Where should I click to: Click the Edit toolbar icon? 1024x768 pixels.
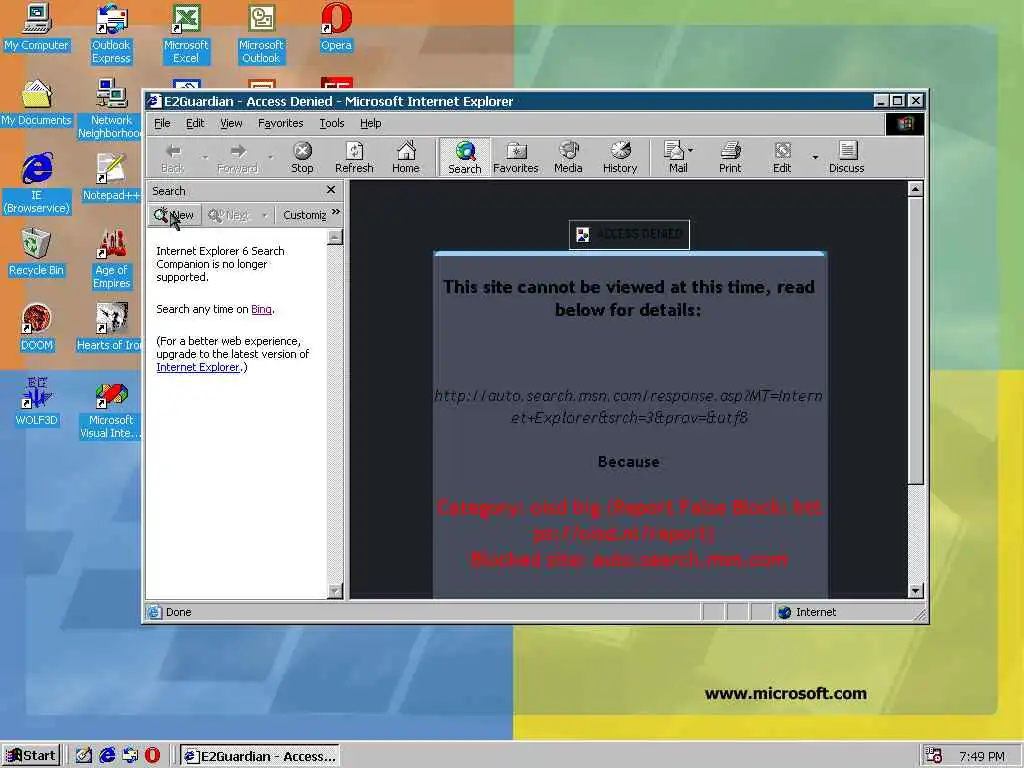coord(782,158)
